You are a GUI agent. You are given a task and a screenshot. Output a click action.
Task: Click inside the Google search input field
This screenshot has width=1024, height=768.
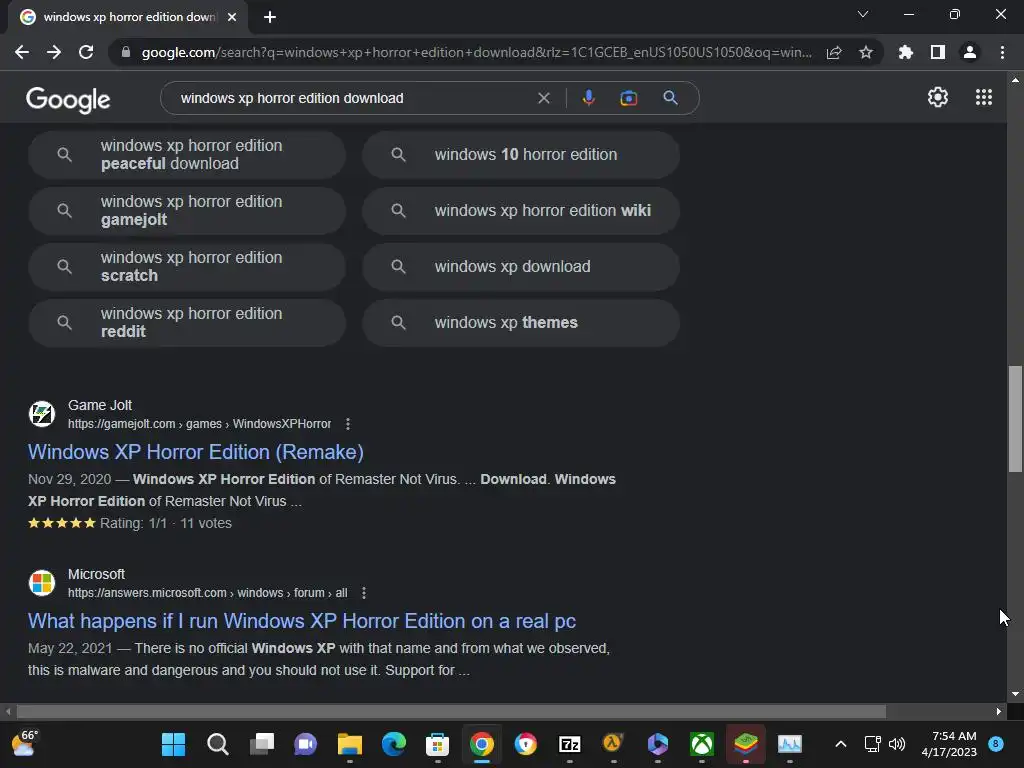(x=353, y=98)
